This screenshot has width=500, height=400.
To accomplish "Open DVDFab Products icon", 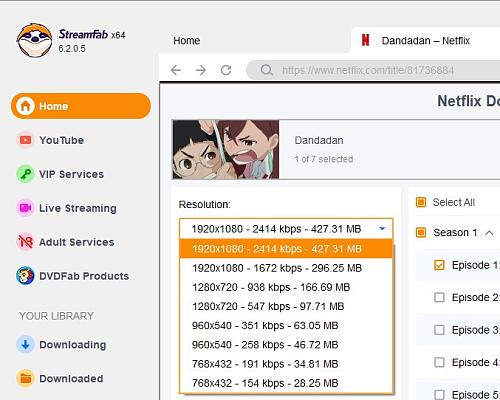I will [x=25, y=276].
